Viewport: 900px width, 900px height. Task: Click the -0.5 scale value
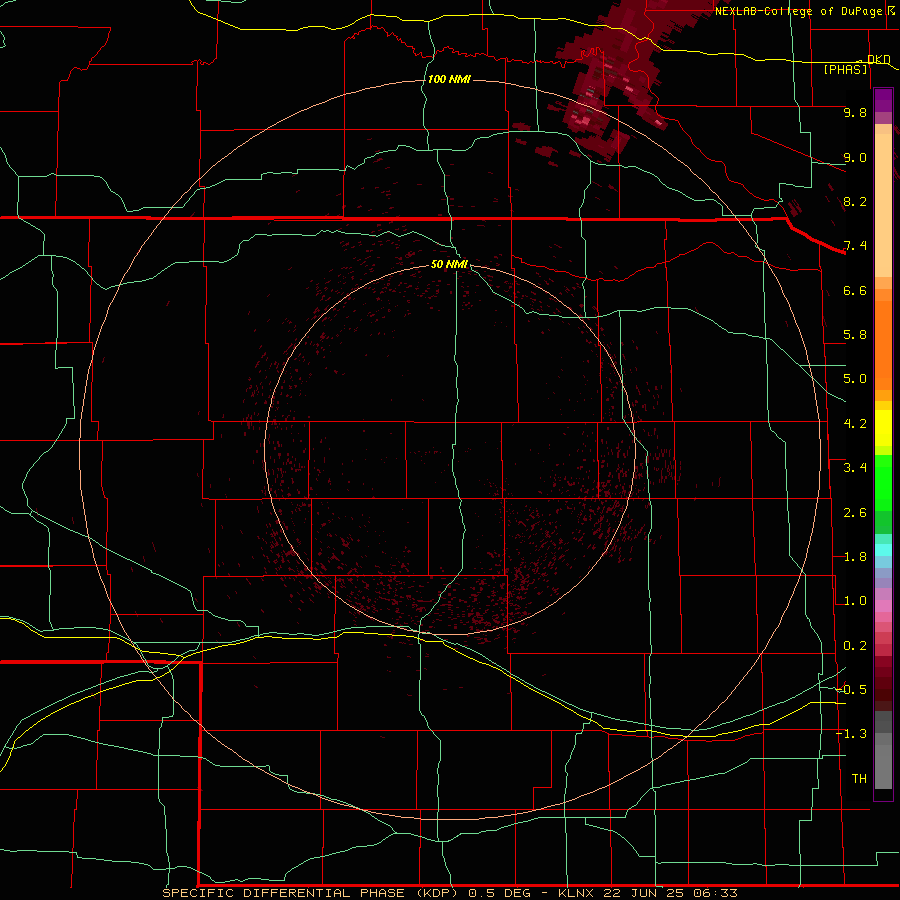[x=852, y=690]
